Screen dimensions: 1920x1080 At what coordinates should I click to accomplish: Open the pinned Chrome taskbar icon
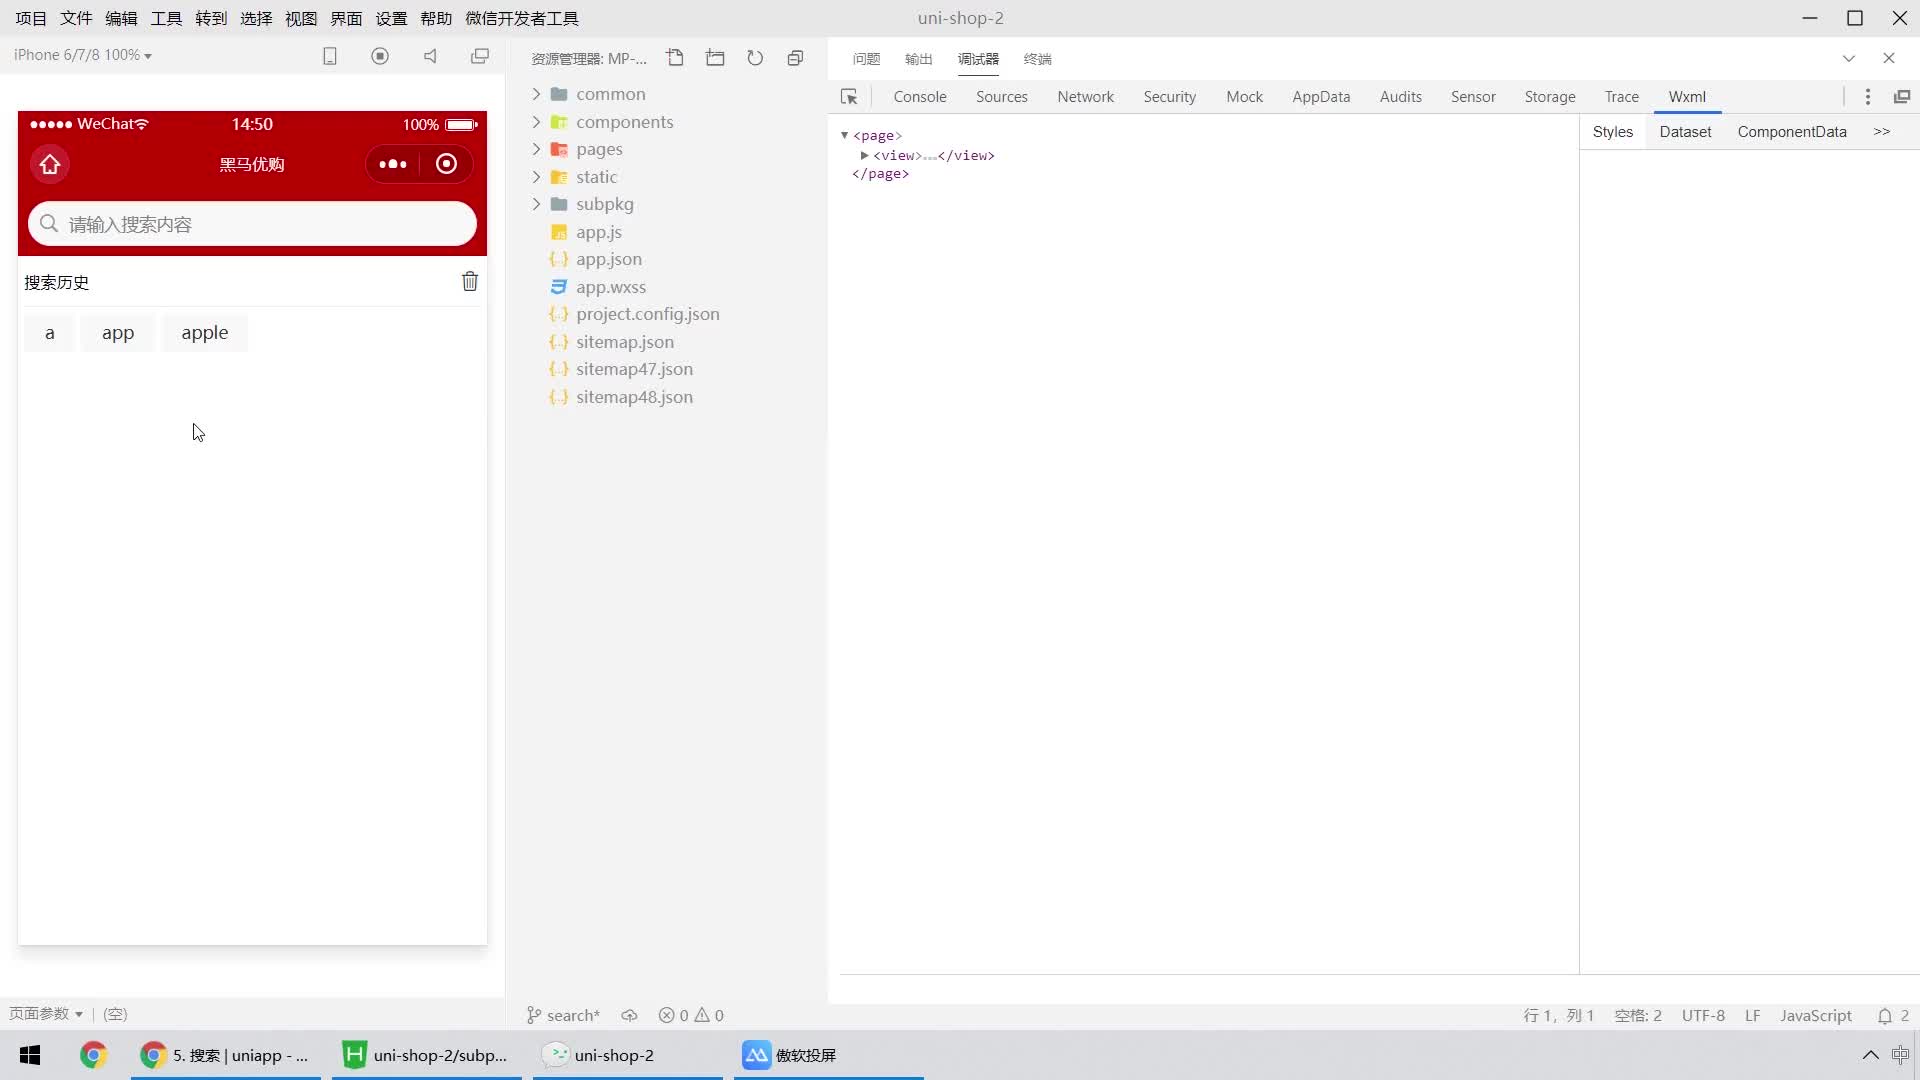pyautogui.click(x=93, y=1055)
